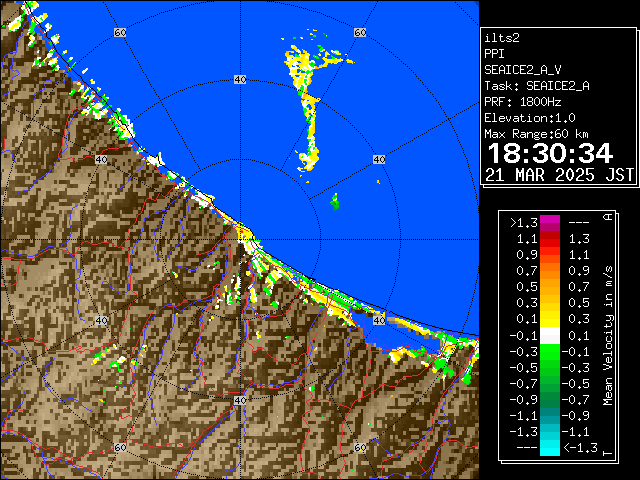Click the 'A' letter beside the legend top
The image size is (640, 480).
(x=608, y=216)
